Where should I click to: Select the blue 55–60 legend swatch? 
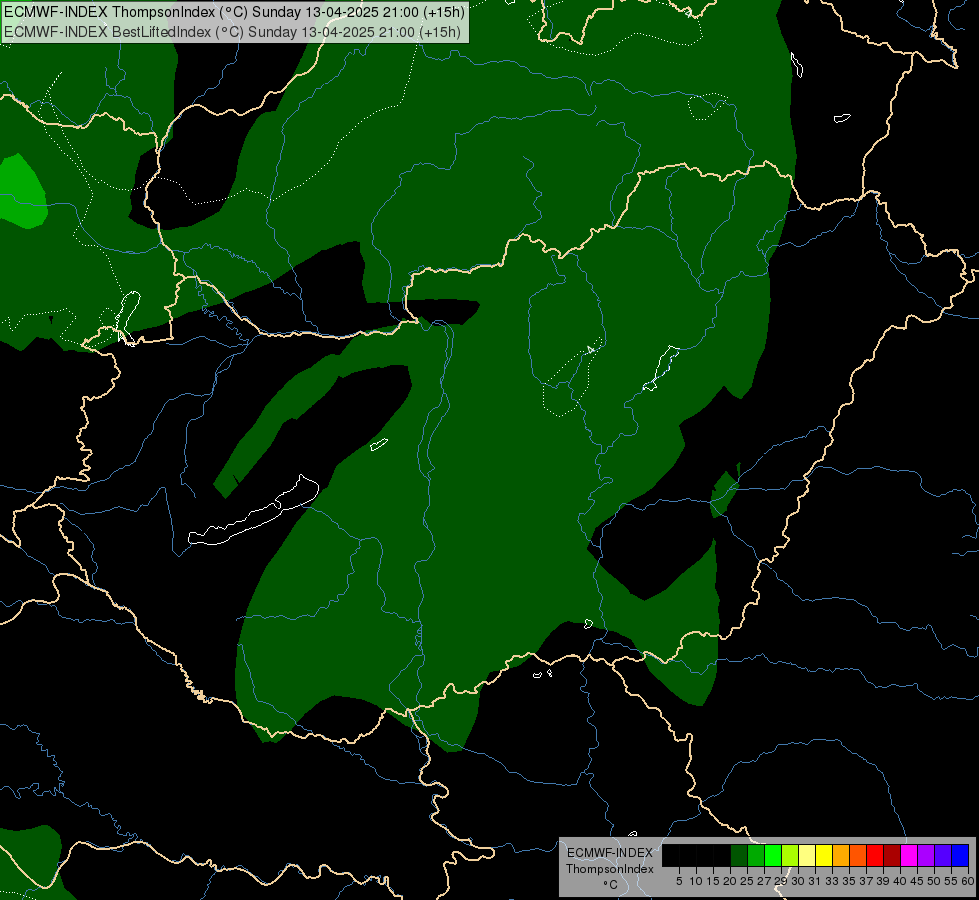(960, 856)
